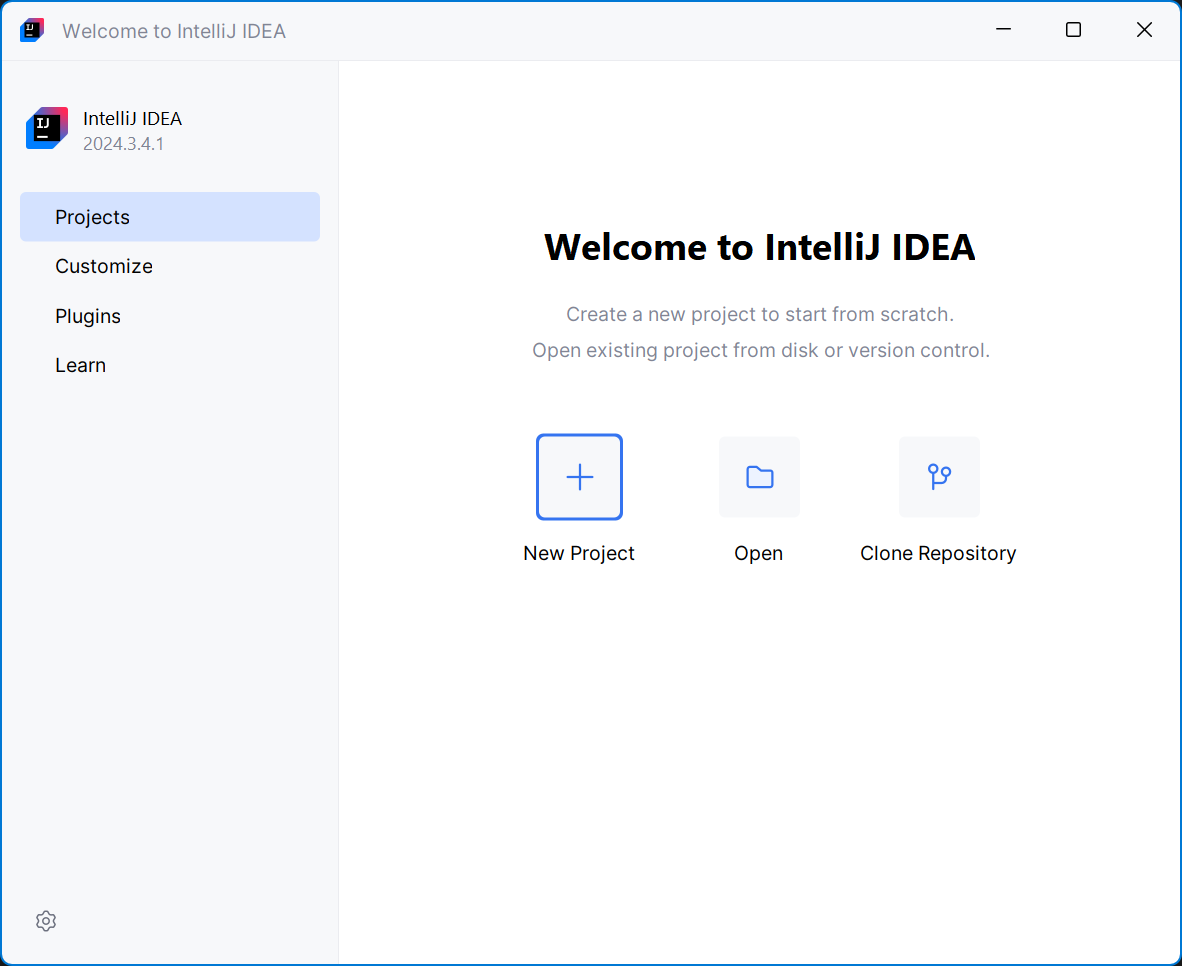Click the version number 2024.3.4.1
Viewport: 1182px width, 966px height.
[x=123, y=144]
